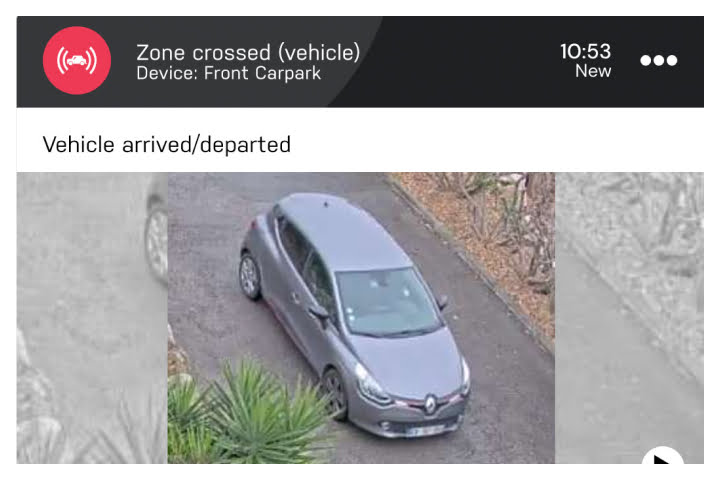Click the red vehicle zone alert icon
720x480 pixels.
77,61
